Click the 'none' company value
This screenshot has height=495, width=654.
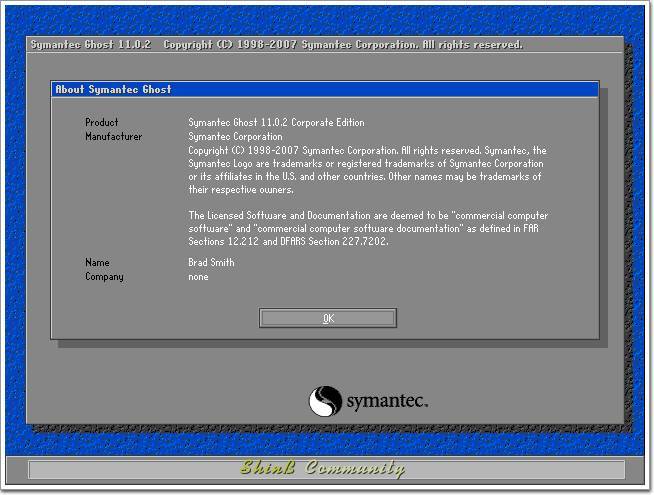198,277
